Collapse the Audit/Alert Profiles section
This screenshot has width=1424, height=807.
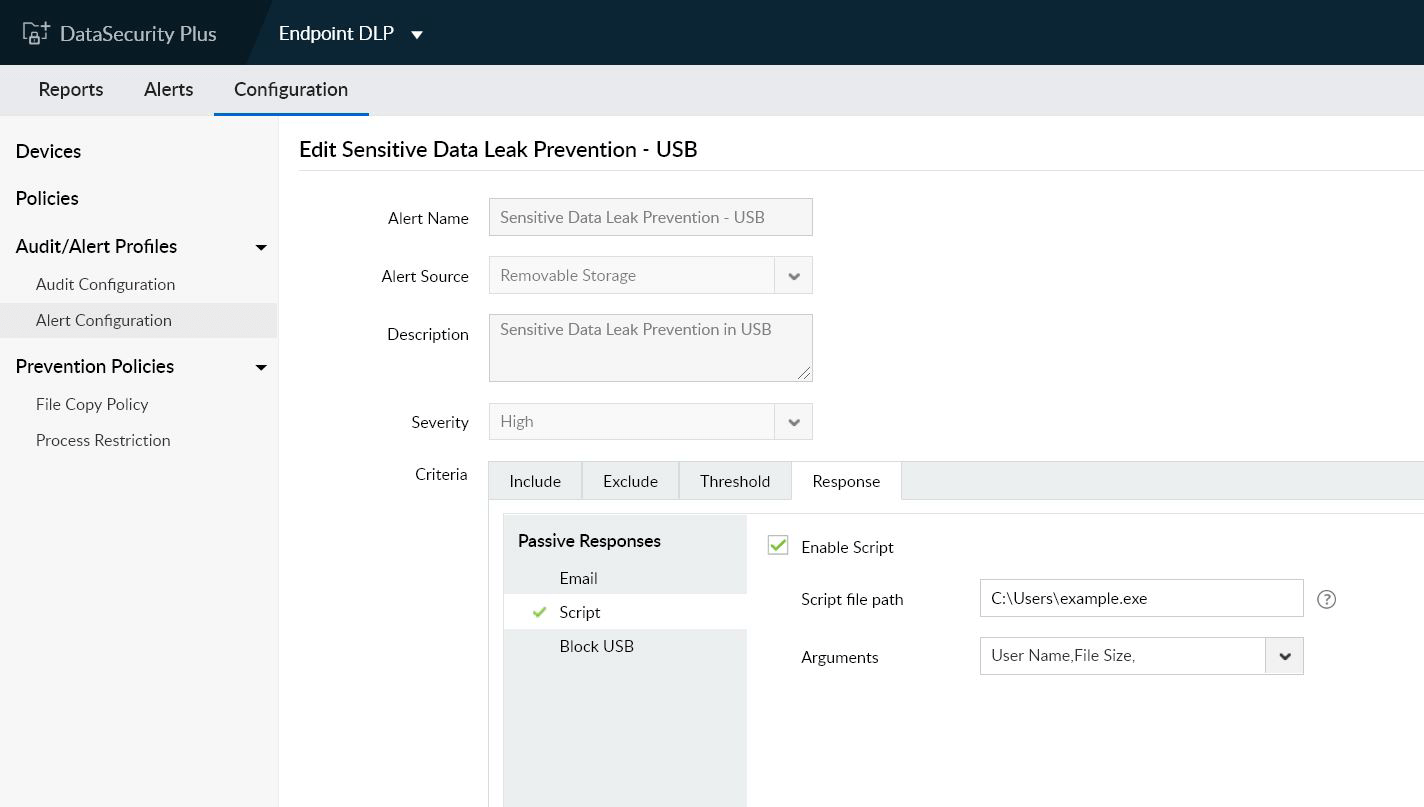(x=261, y=247)
